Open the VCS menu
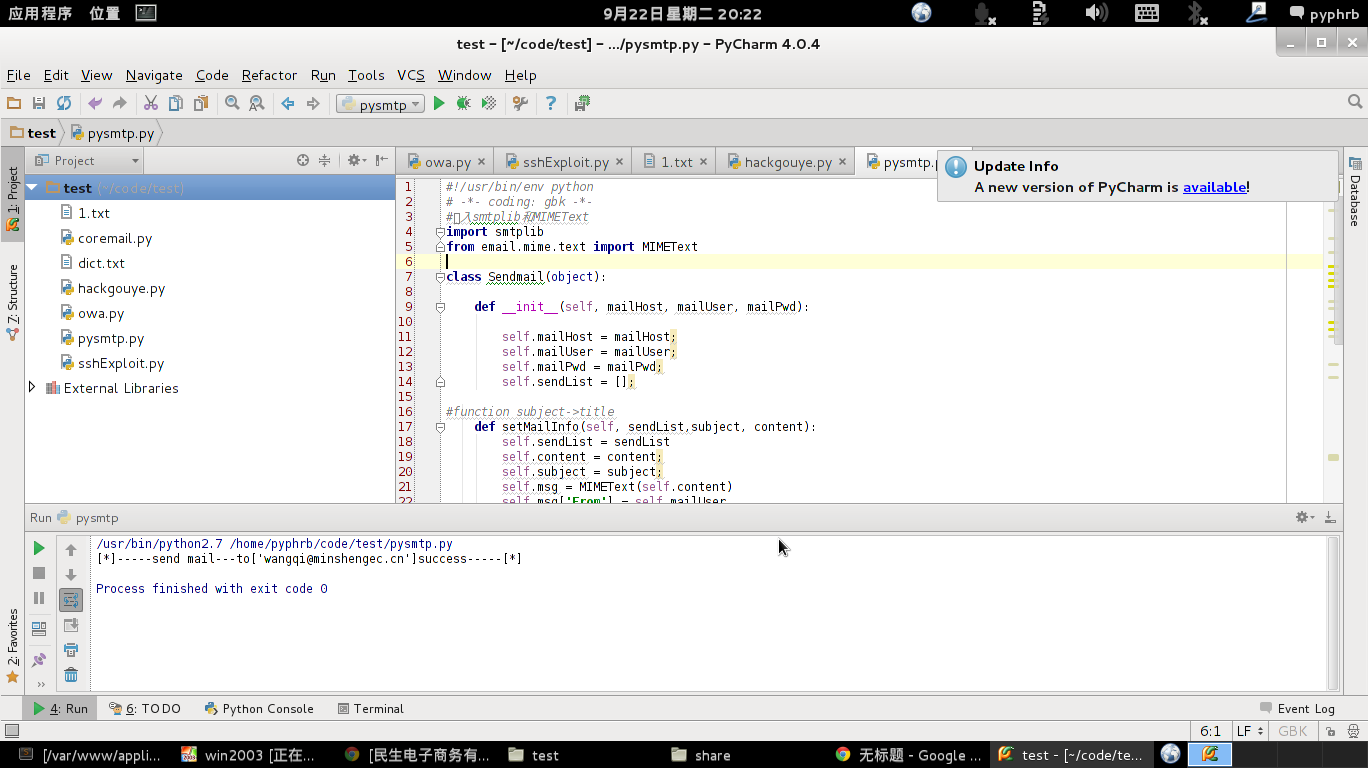 click(411, 75)
